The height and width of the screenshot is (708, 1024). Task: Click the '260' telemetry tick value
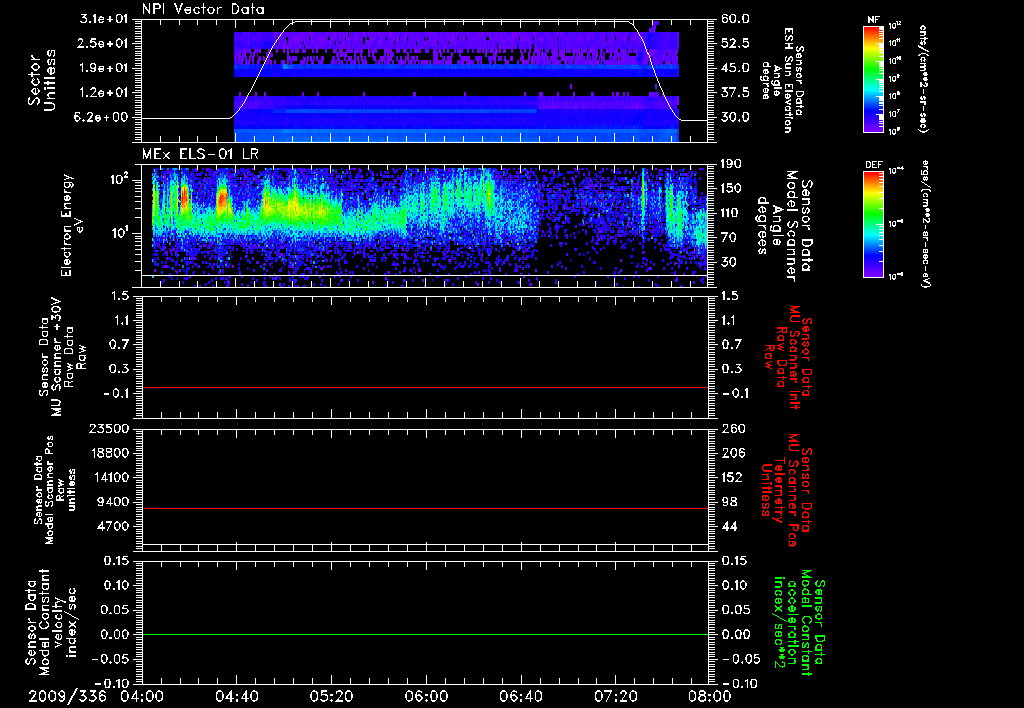click(x=732, y=428)
